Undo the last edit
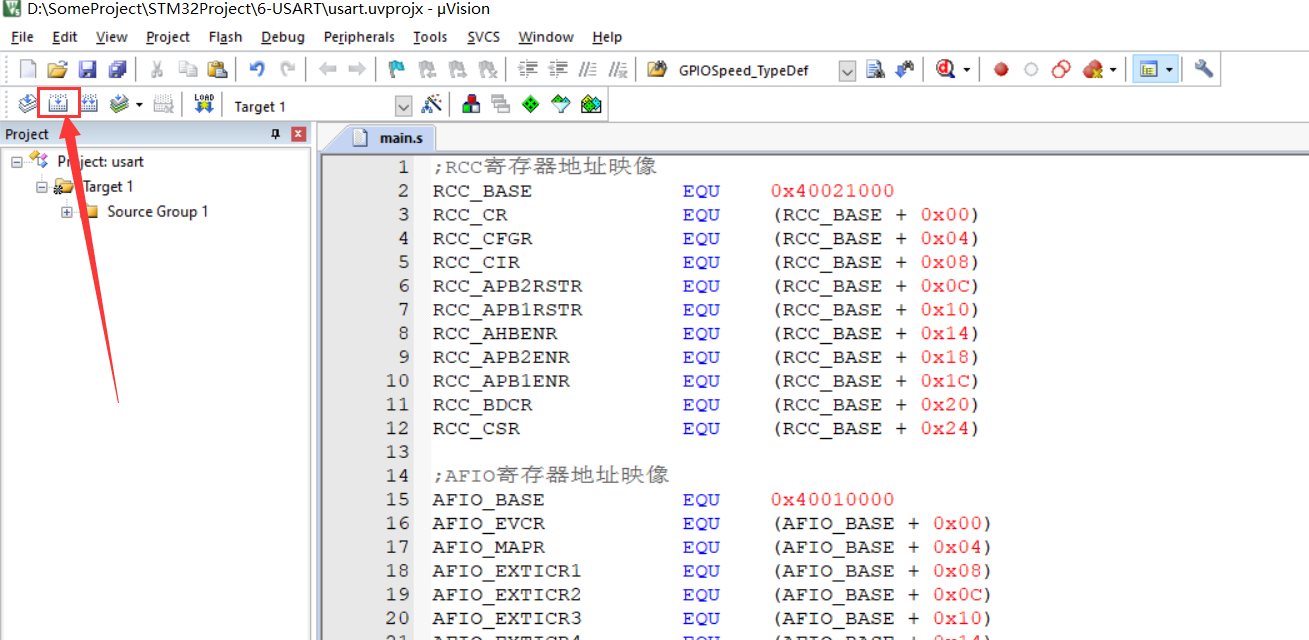 (257, 69)
